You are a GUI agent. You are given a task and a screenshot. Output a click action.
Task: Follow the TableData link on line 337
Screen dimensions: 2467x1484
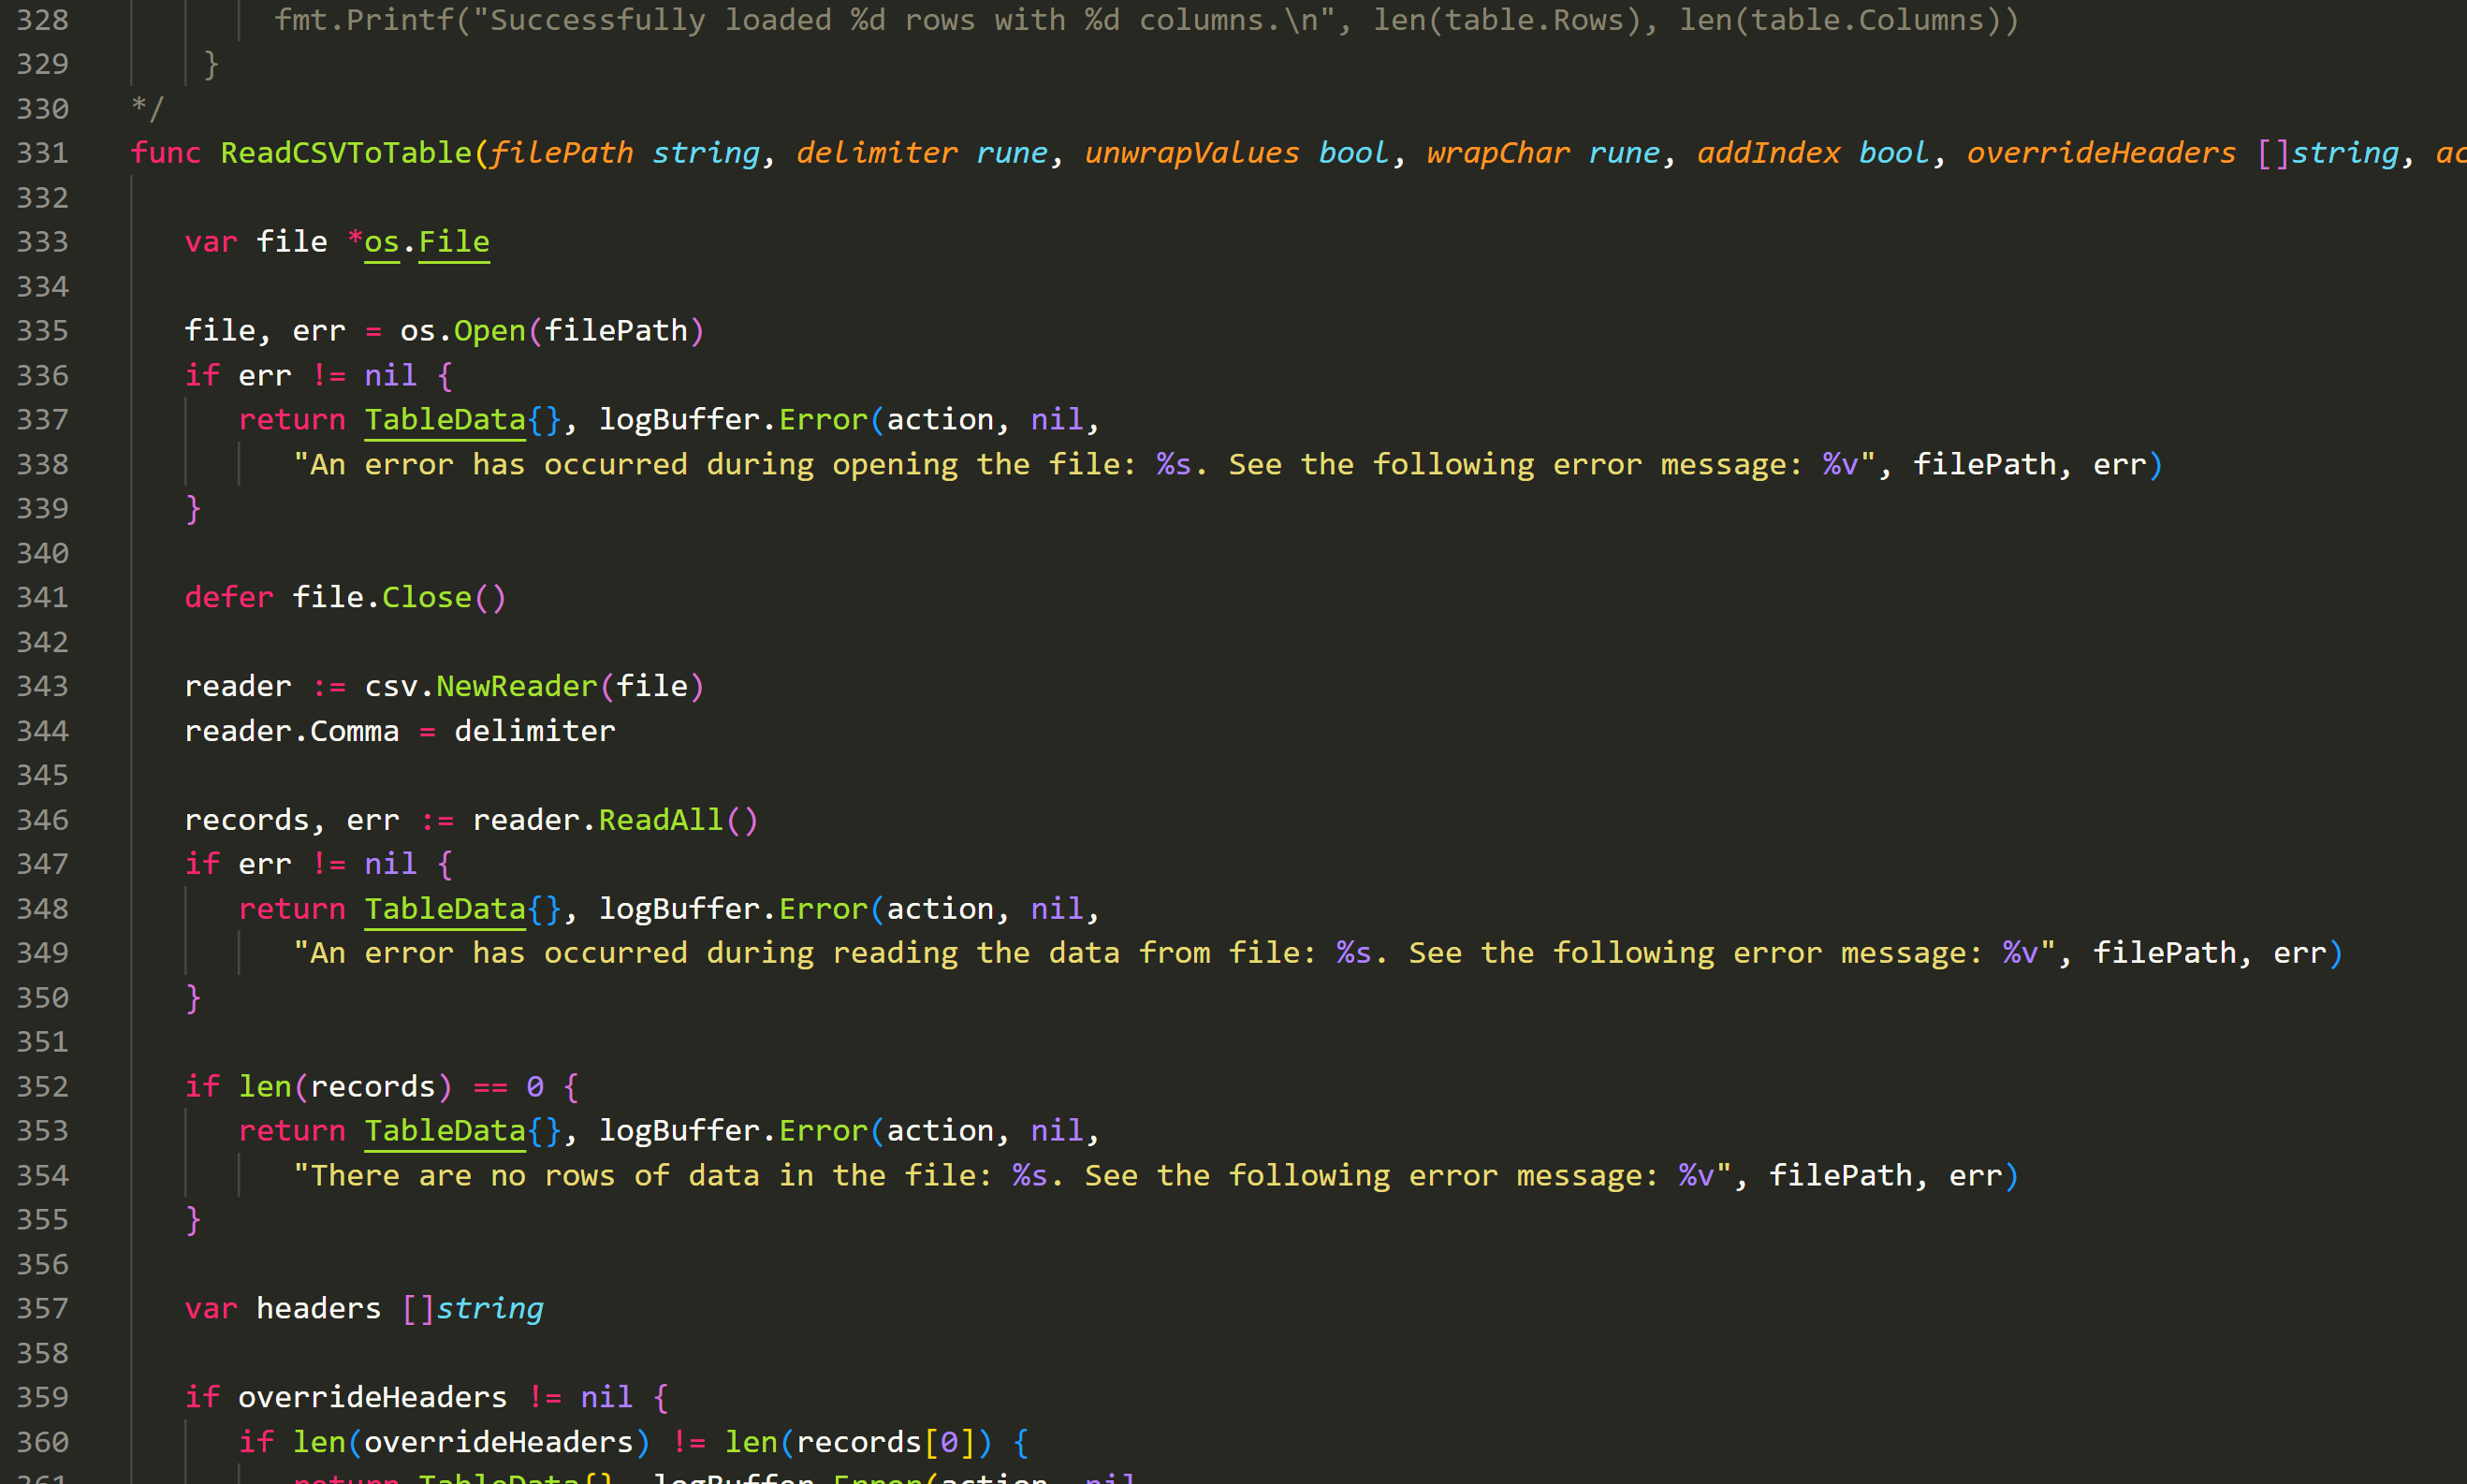(444, 419)
